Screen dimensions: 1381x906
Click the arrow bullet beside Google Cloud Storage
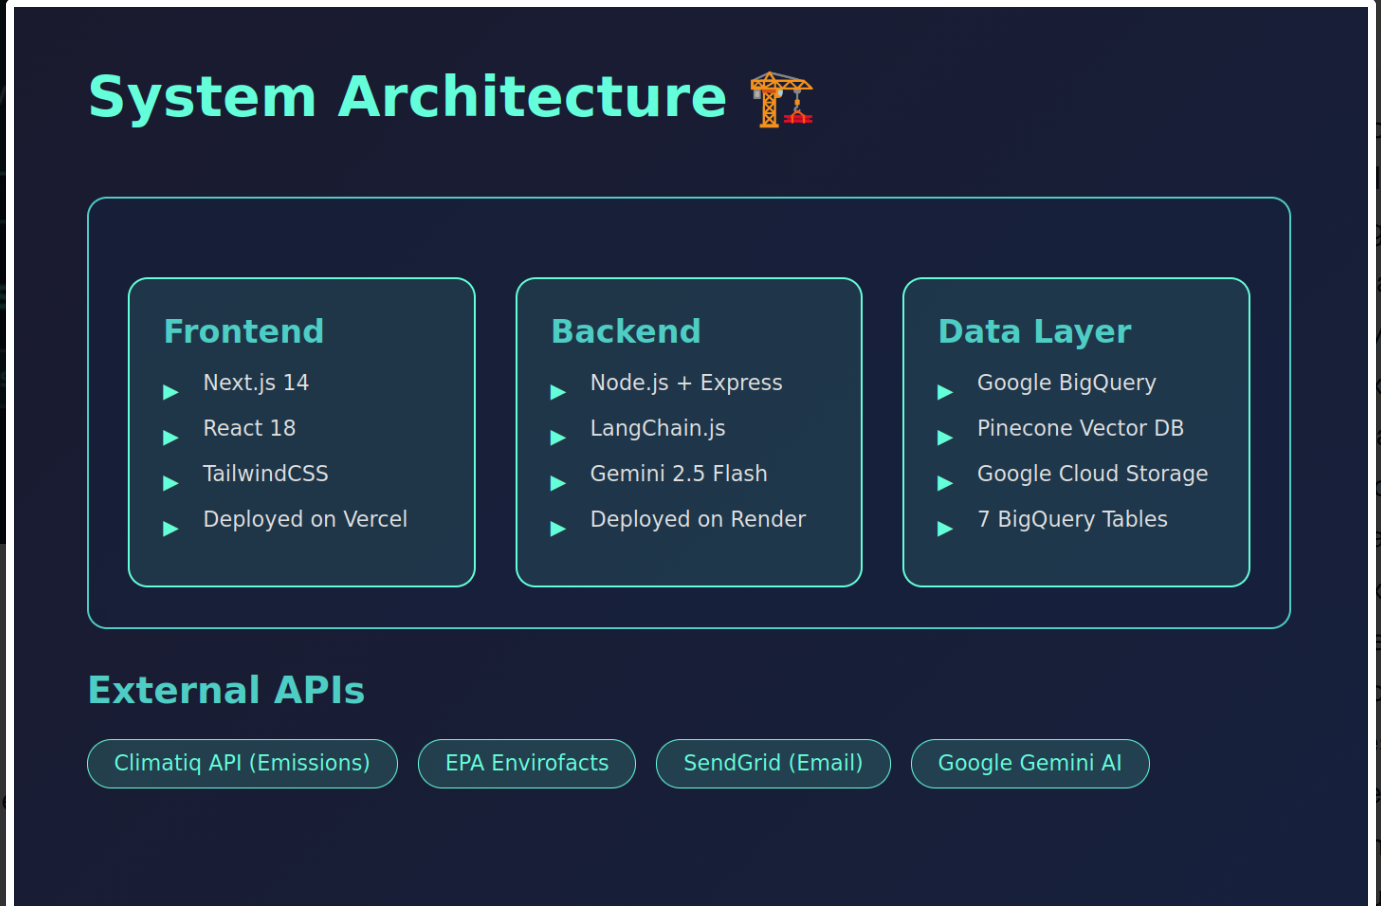pyautogui.click(x=945, y=483)
